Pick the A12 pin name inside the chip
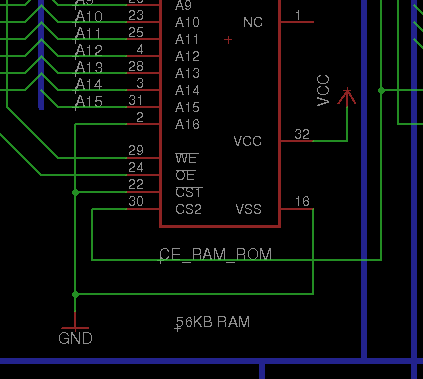The height and width of the screenshot is (379, 423). pos(187,56)
